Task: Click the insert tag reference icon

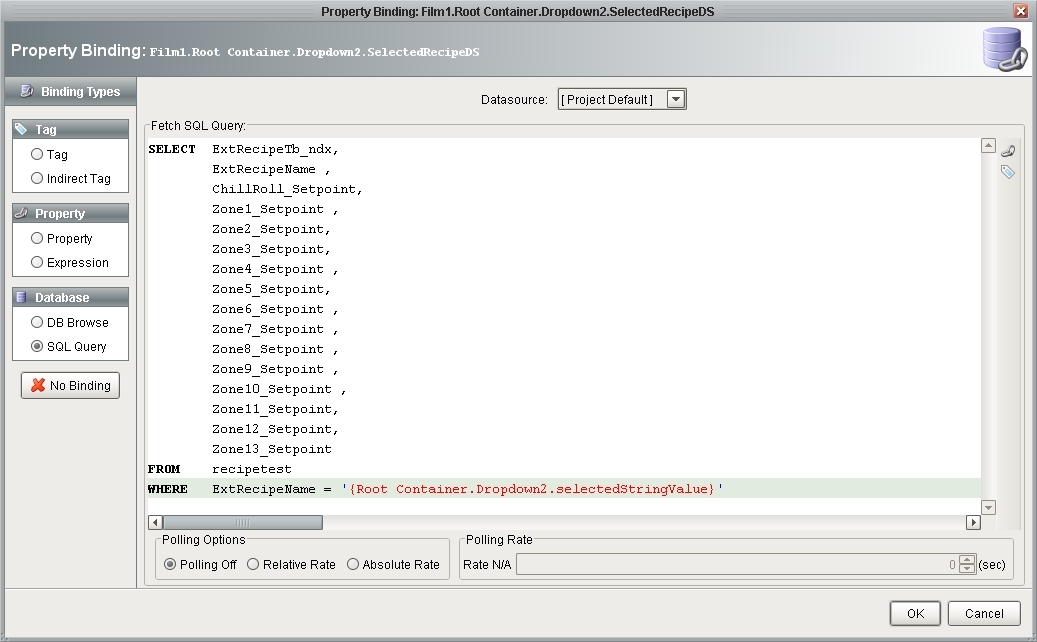Action: (x=1008, y=172)
